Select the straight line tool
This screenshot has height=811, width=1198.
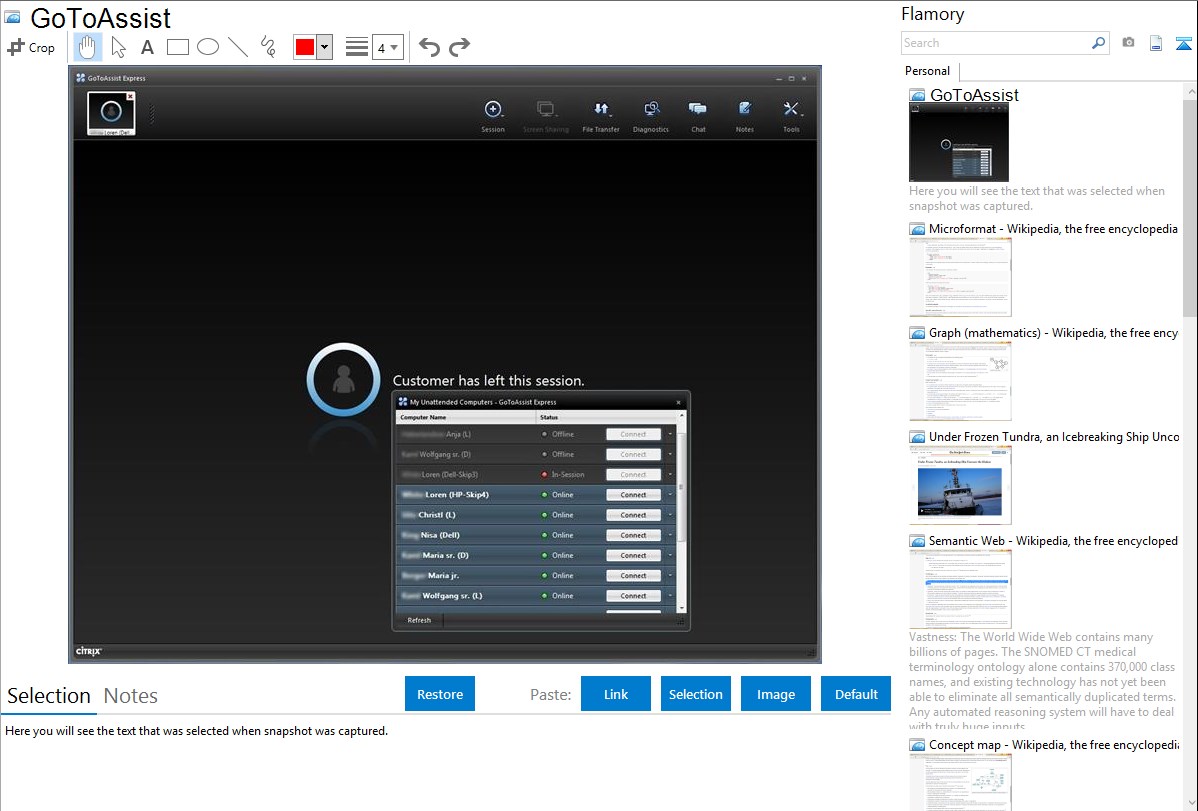[238, 47]
